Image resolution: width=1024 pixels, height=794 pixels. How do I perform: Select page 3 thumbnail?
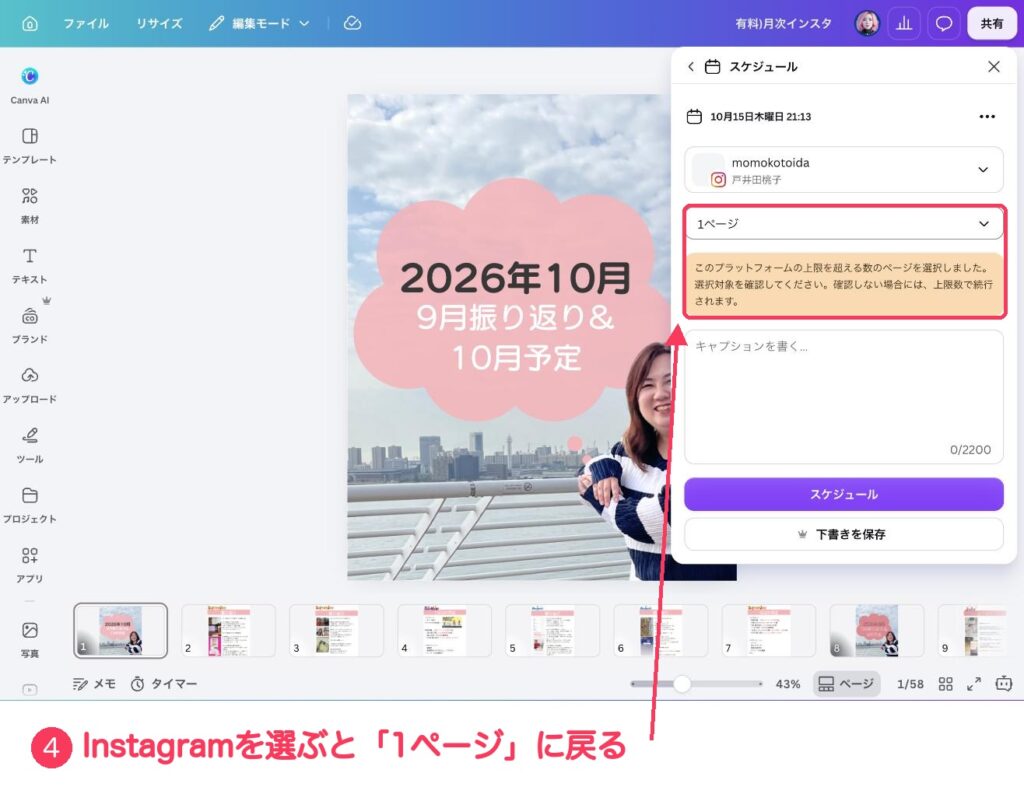(336, 630)
